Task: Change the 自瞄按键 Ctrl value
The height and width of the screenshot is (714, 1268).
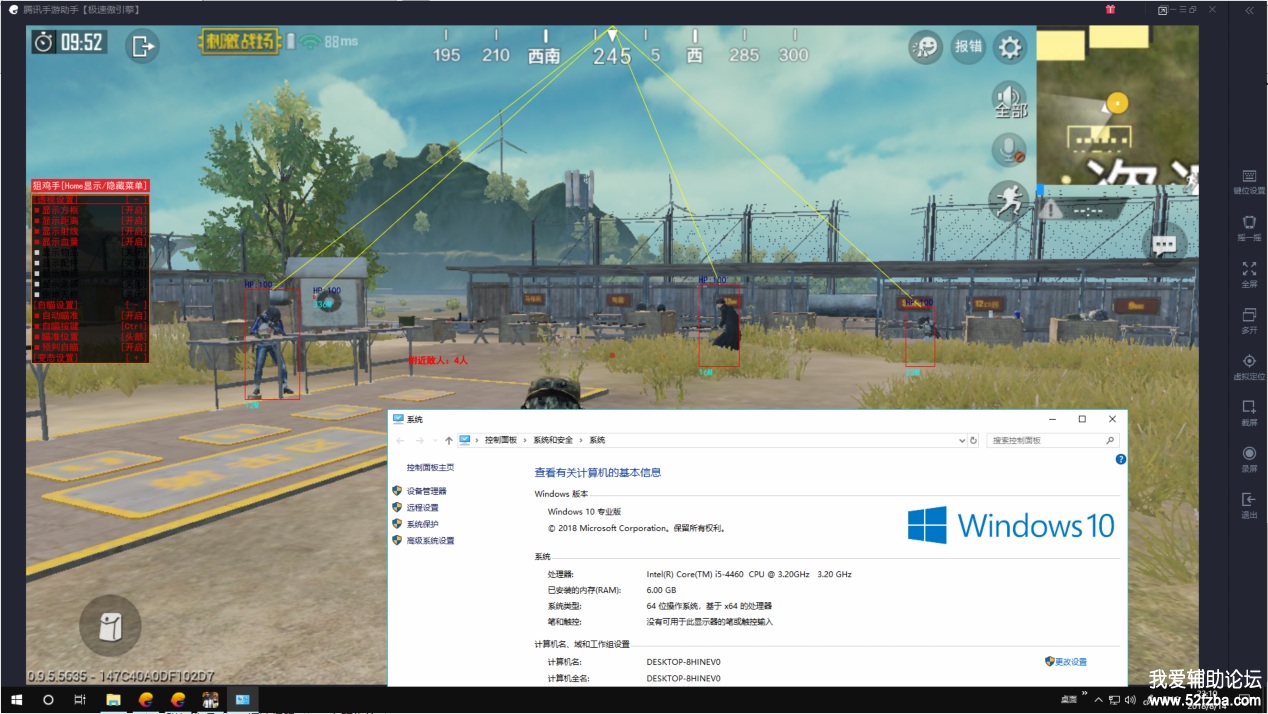Action: (134, 326)
